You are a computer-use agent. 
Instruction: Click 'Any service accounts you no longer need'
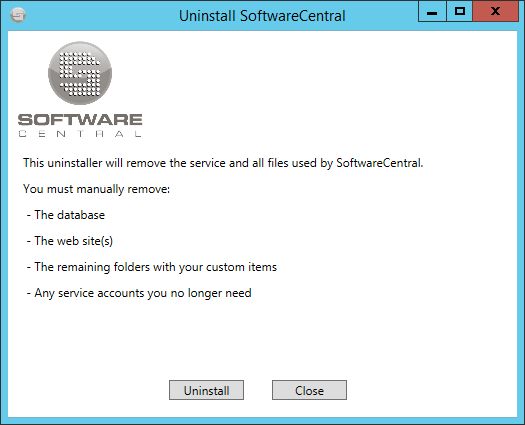pyautogui.click(x=143, y=293)
